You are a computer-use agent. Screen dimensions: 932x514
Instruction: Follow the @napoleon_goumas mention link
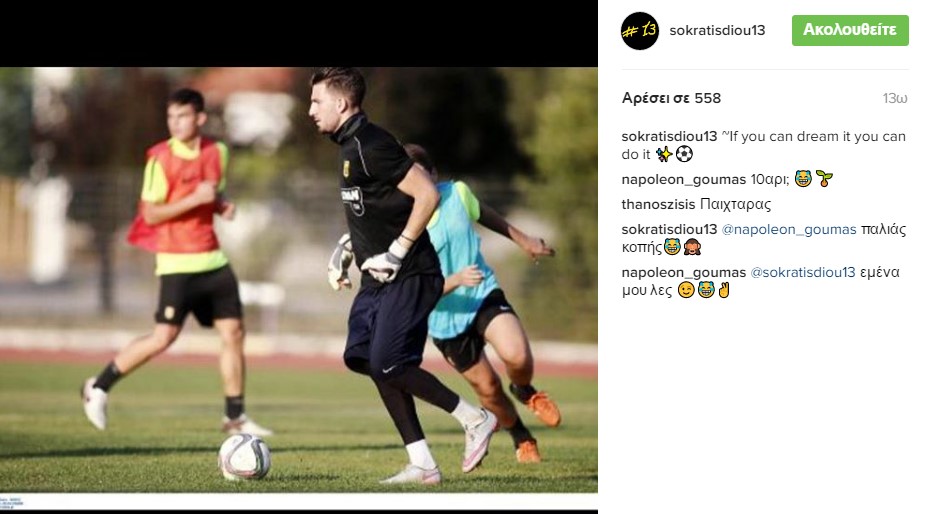coord(789,229)
